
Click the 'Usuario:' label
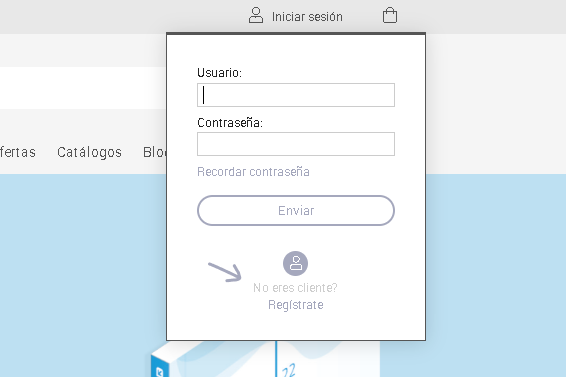(x=219, y=73)
